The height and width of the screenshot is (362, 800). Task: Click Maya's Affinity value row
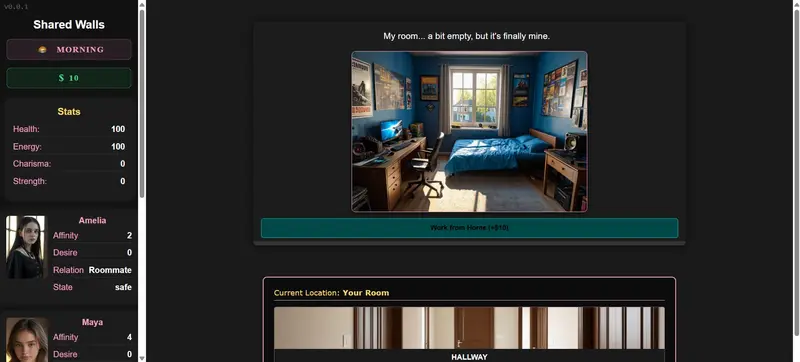point(92,338)
